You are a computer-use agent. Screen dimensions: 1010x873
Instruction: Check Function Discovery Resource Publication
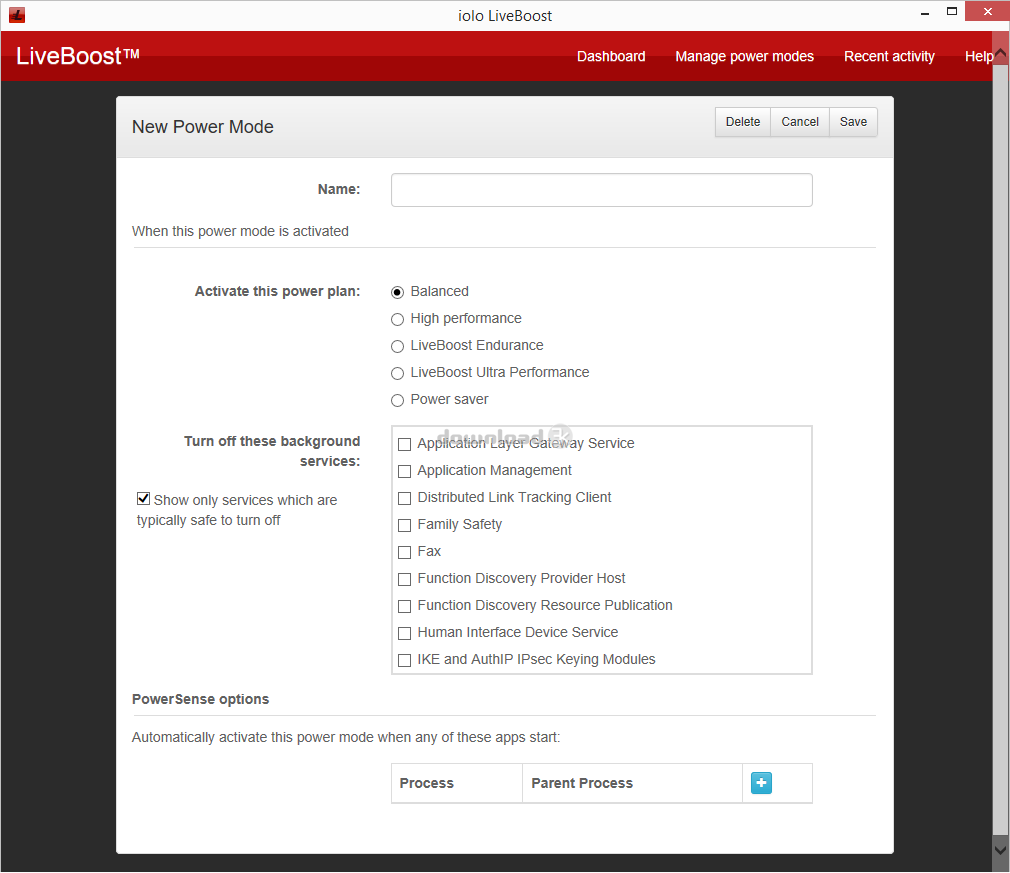pos(405,607)
